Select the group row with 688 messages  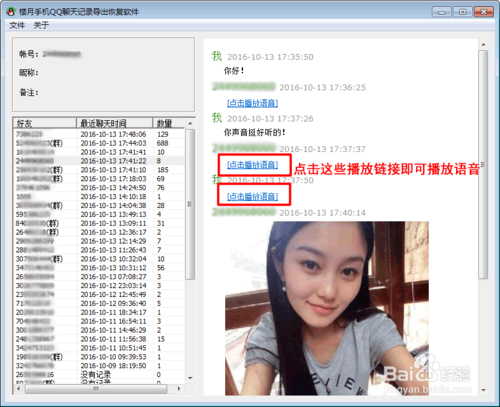tap(99, 143)
